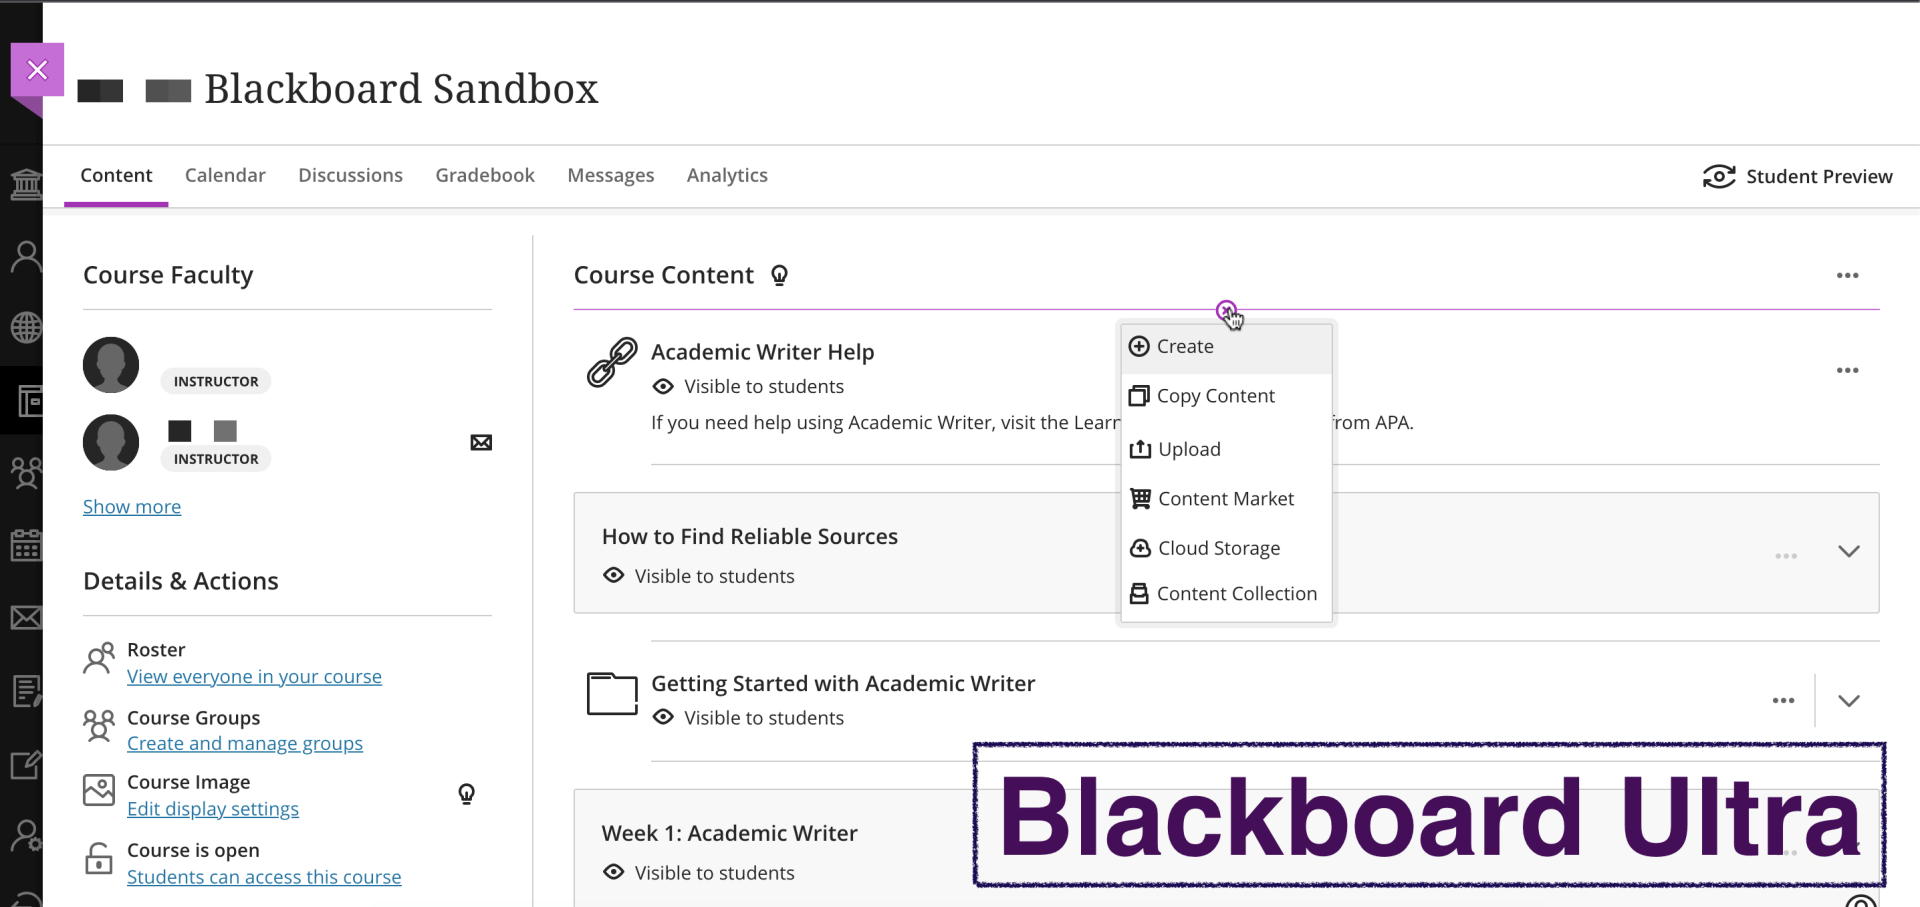This screenshot has width=1920, height=907.
Task: Open Grades via the sidebar document icon
Action: tap(25, 690)
